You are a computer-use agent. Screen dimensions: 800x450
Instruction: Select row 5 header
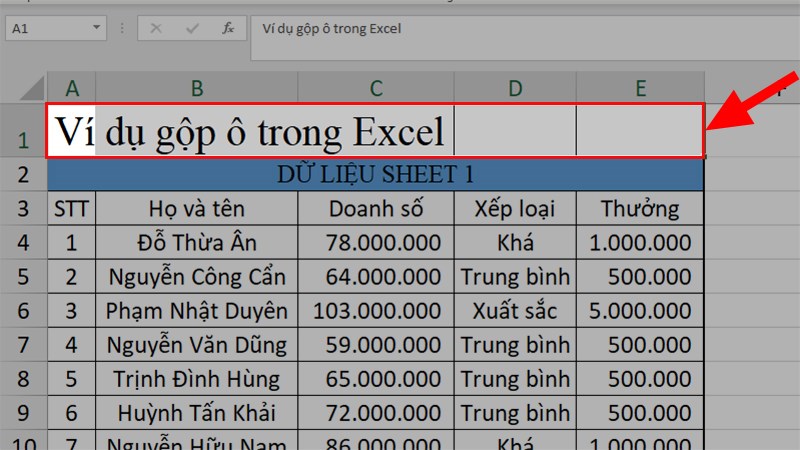point(23,277)
